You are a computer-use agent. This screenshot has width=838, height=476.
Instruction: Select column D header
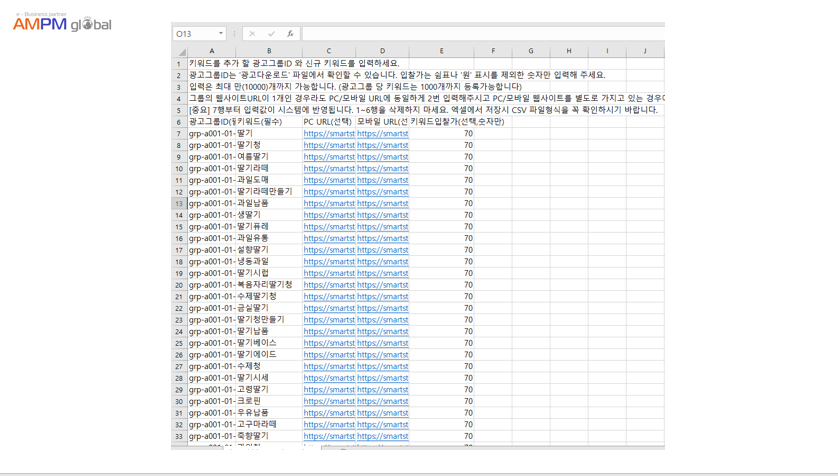(382, 51)
